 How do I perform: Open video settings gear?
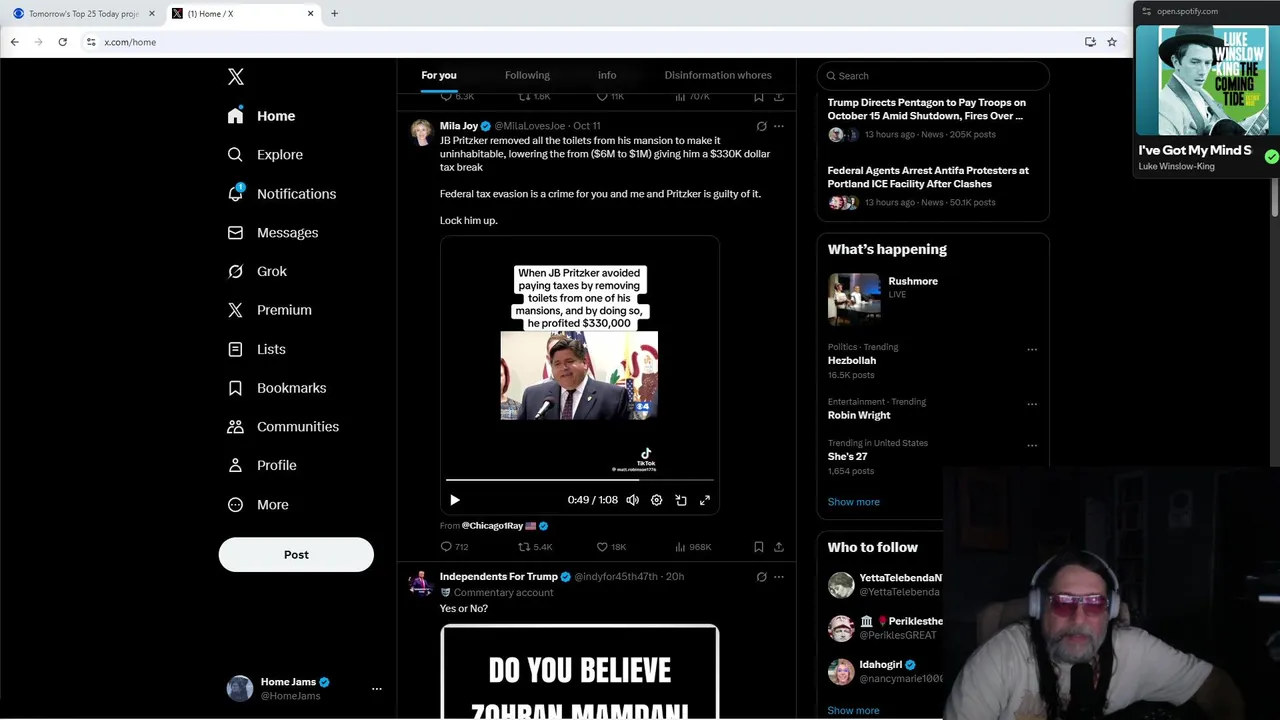(657, 500)
